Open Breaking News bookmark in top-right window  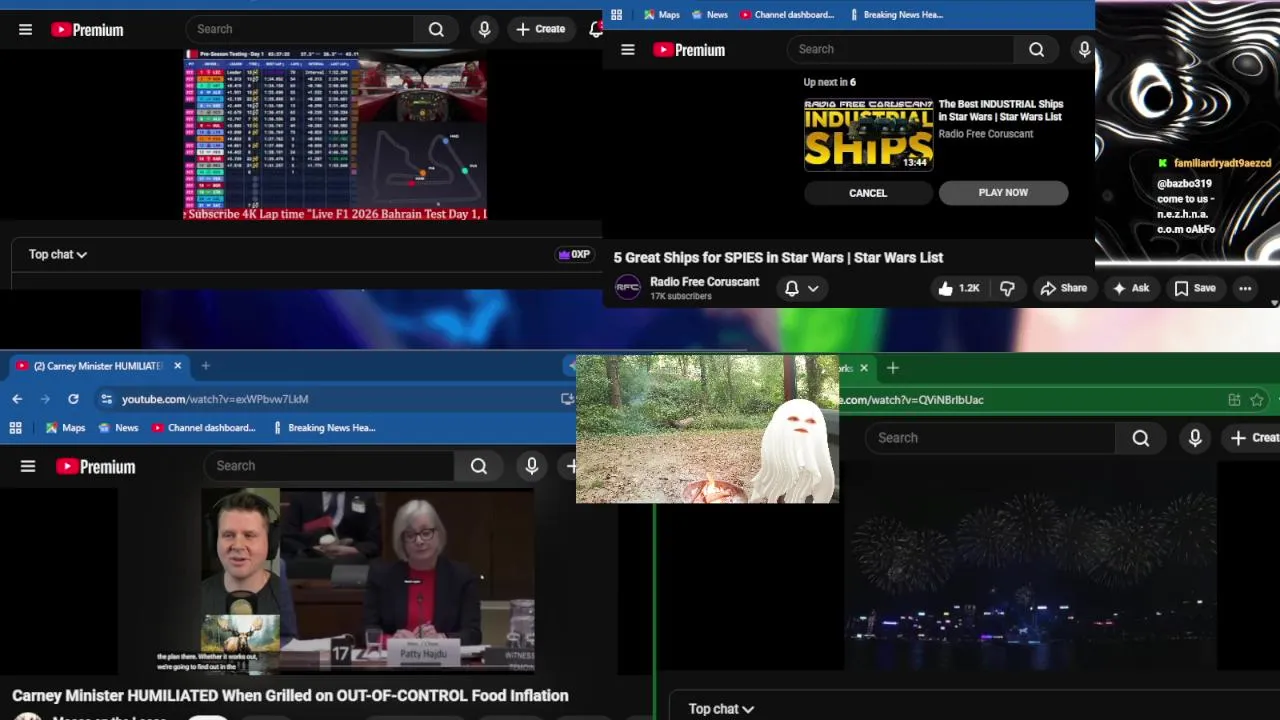(896, 15)
